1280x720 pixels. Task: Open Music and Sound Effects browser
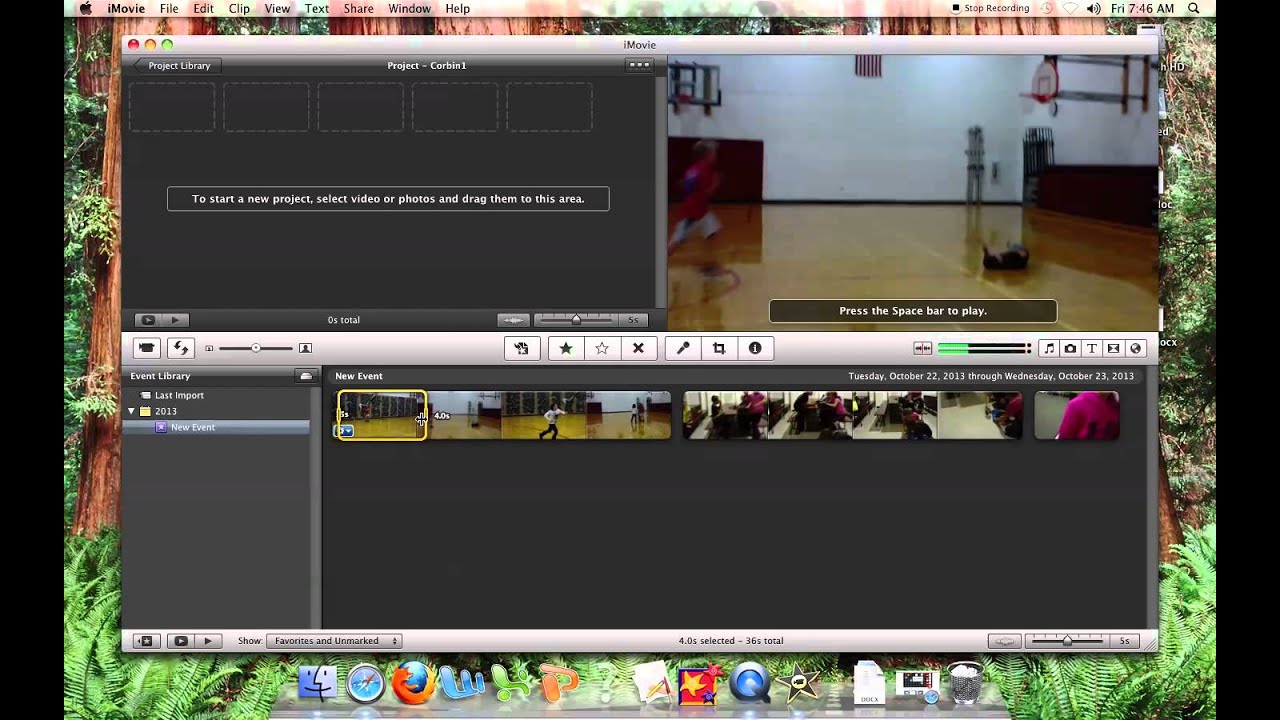tap(1049, 348)
